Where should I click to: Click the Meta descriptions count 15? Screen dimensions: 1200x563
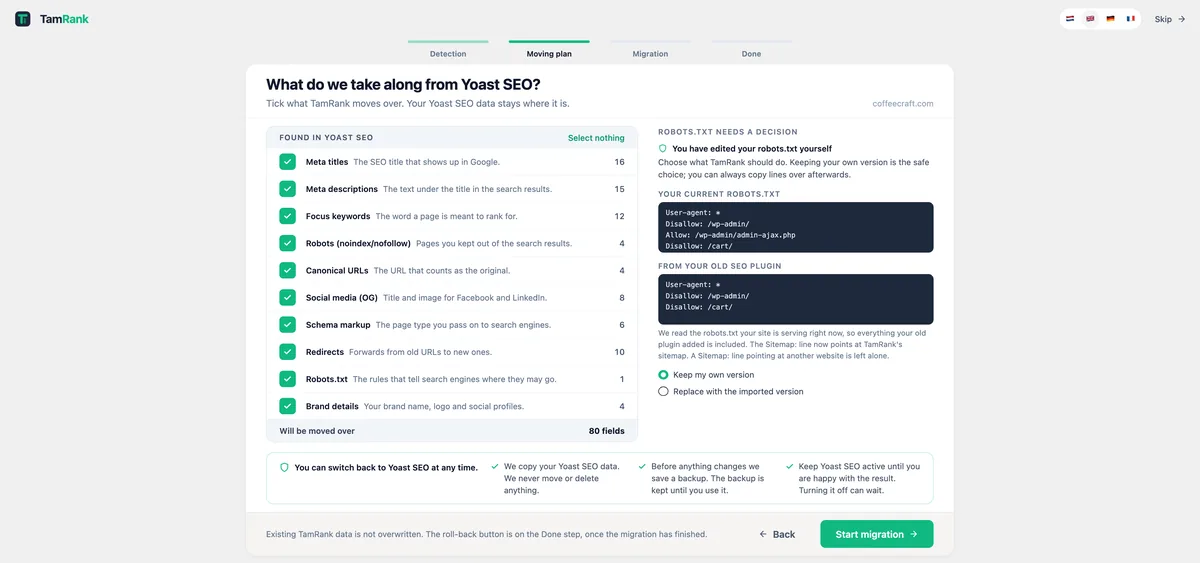[620, 189]
